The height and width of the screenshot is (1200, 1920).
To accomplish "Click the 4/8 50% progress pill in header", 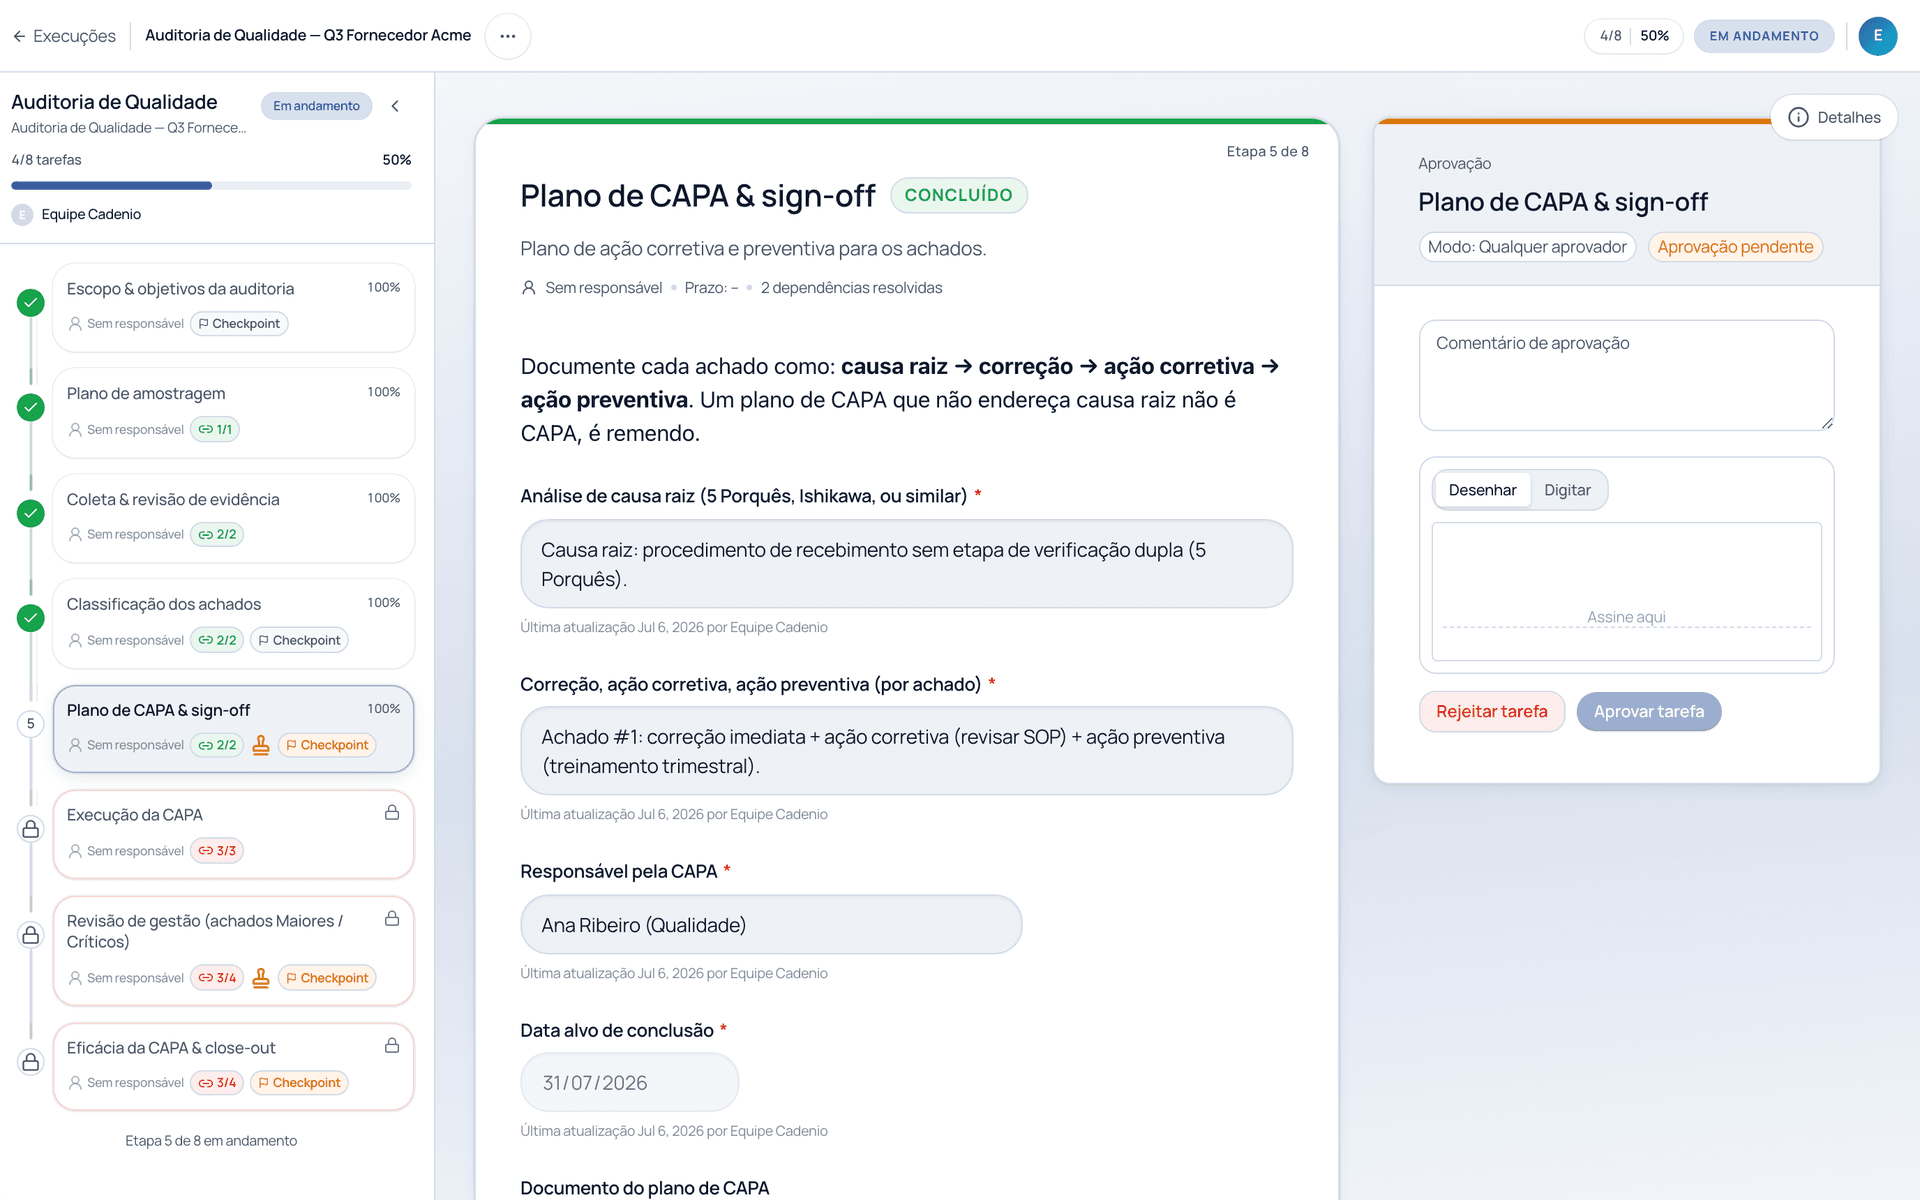I will point(1633,36).
